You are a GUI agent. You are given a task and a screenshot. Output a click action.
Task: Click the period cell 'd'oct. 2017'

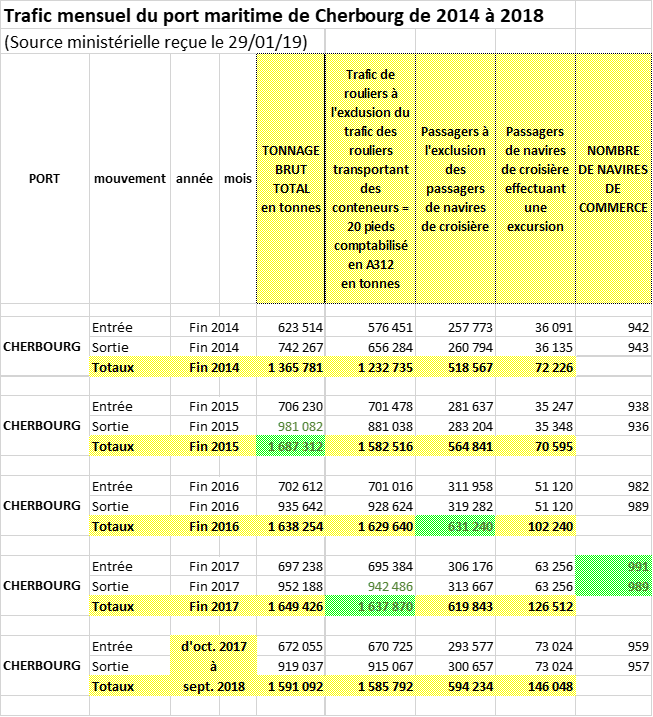coord(214,646)
